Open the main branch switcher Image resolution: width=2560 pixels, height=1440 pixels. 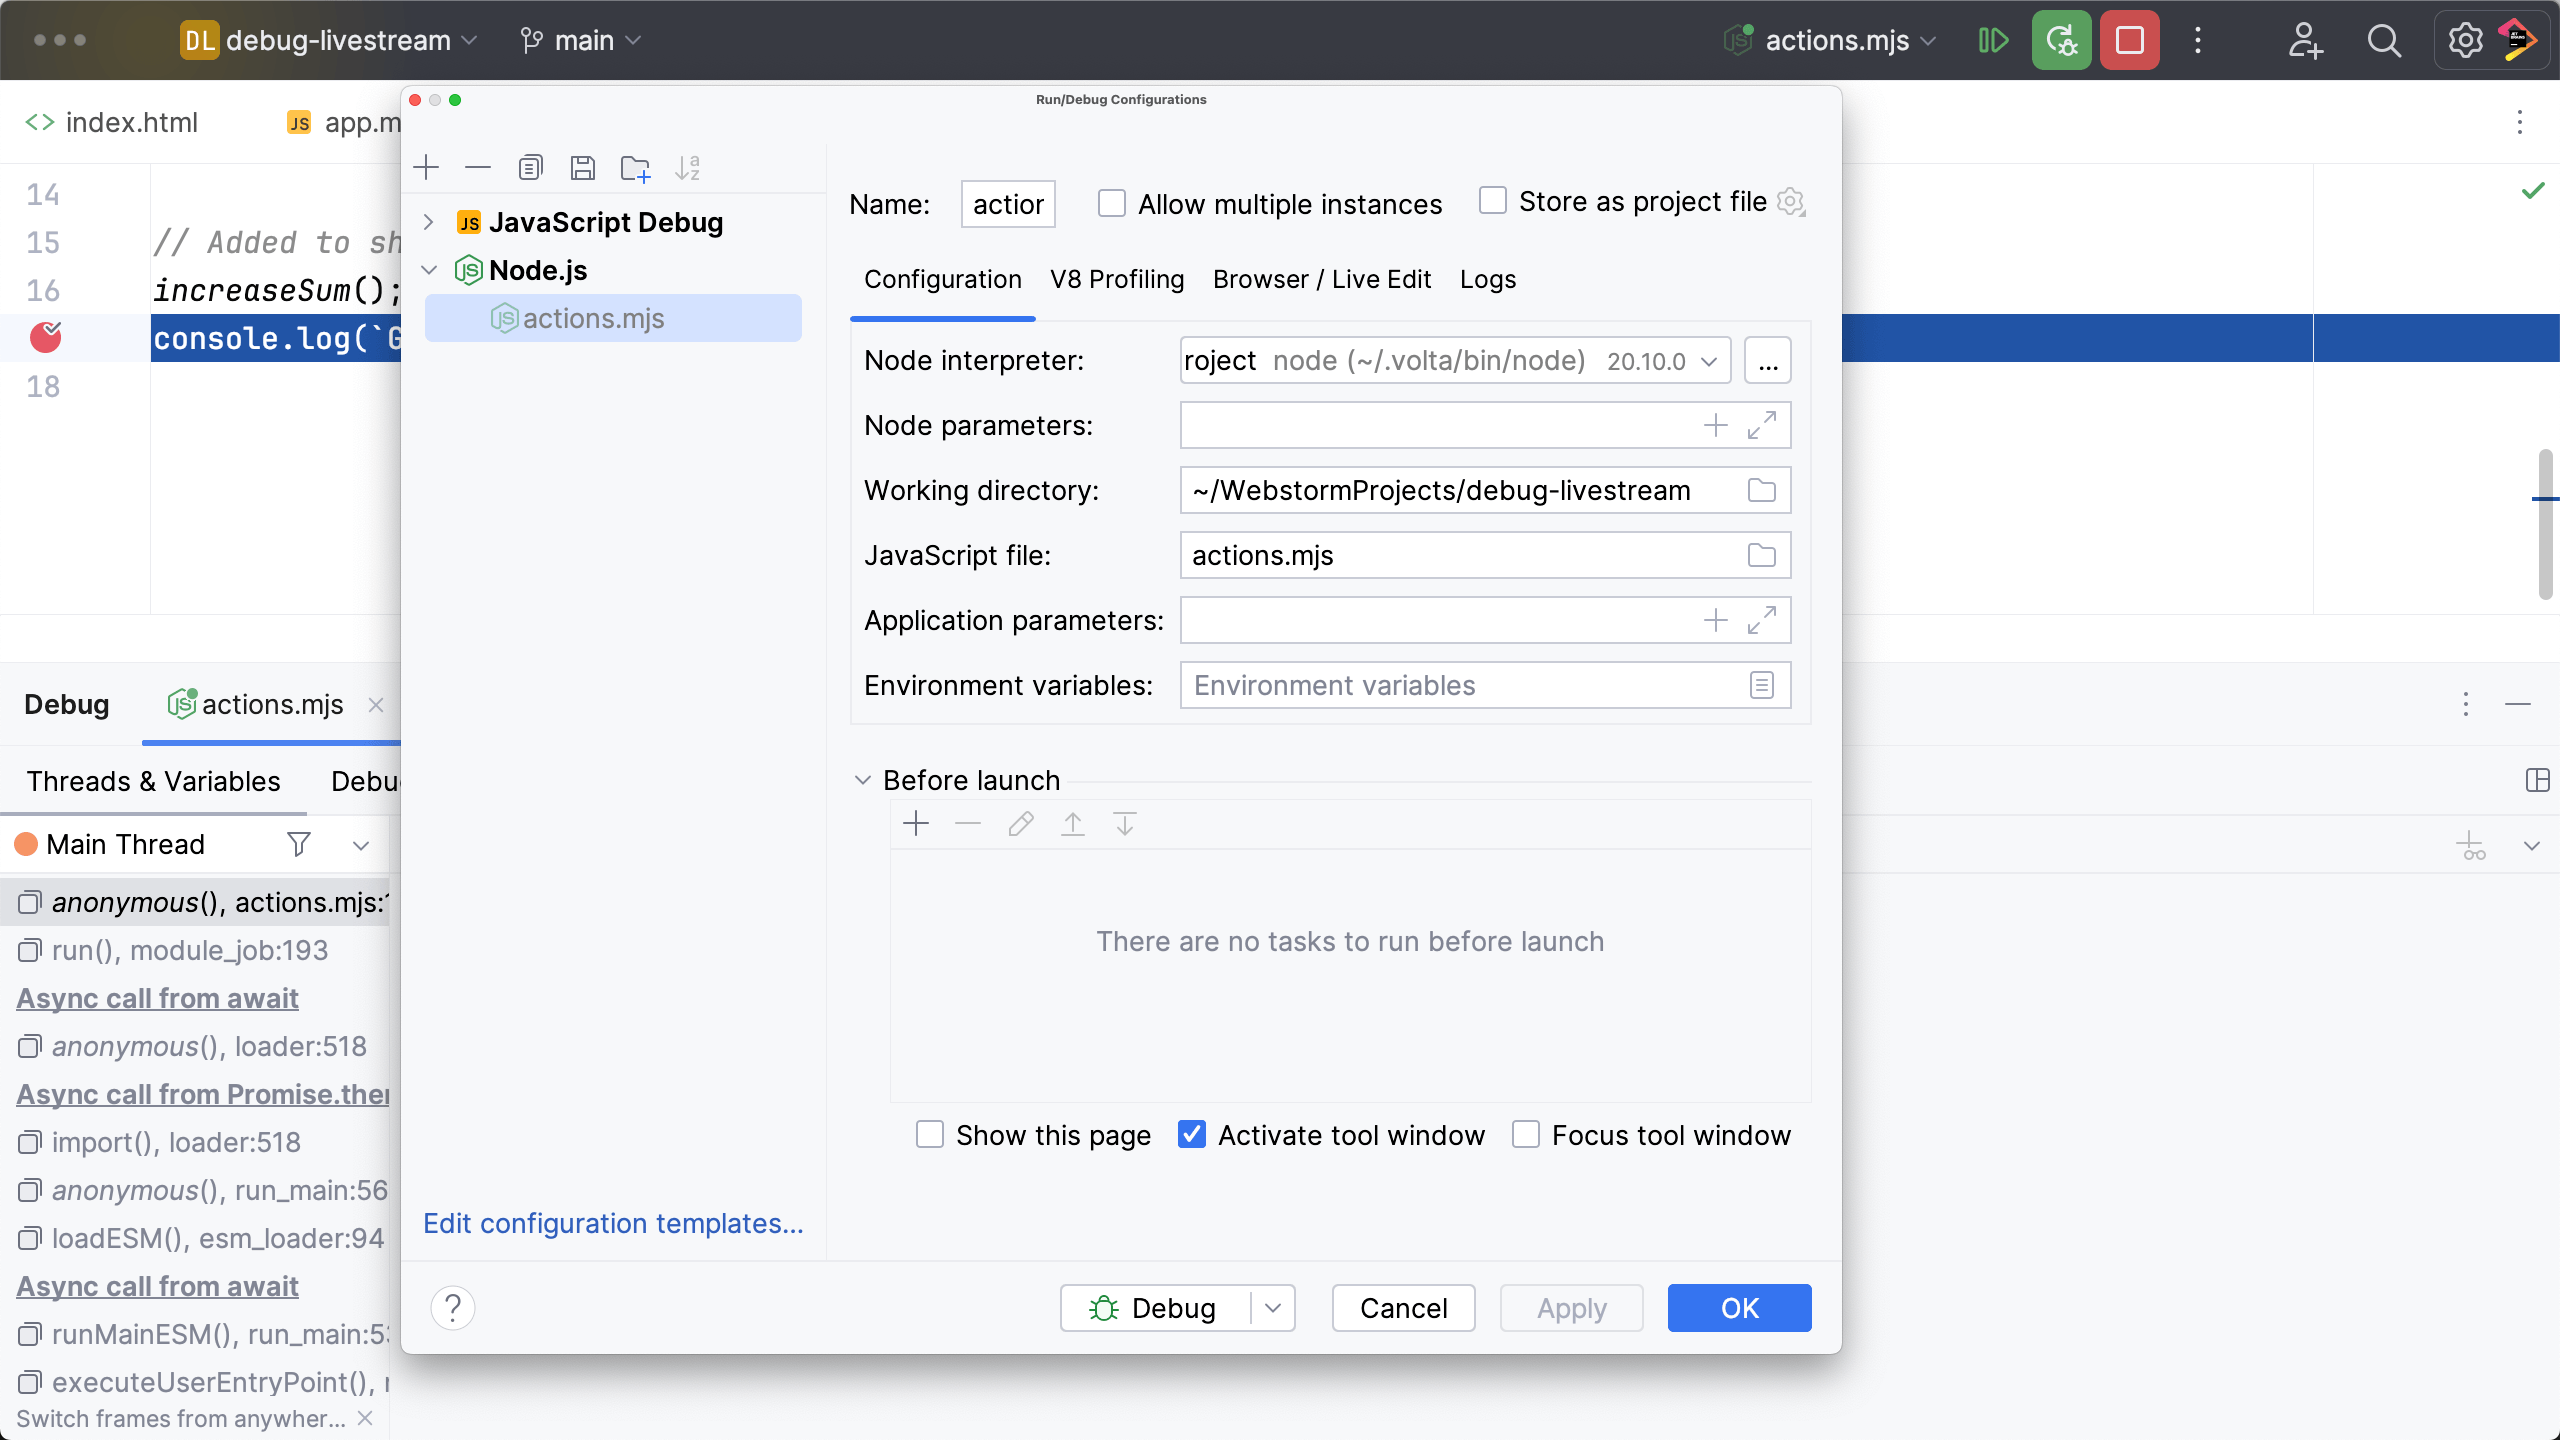[578, 40]
